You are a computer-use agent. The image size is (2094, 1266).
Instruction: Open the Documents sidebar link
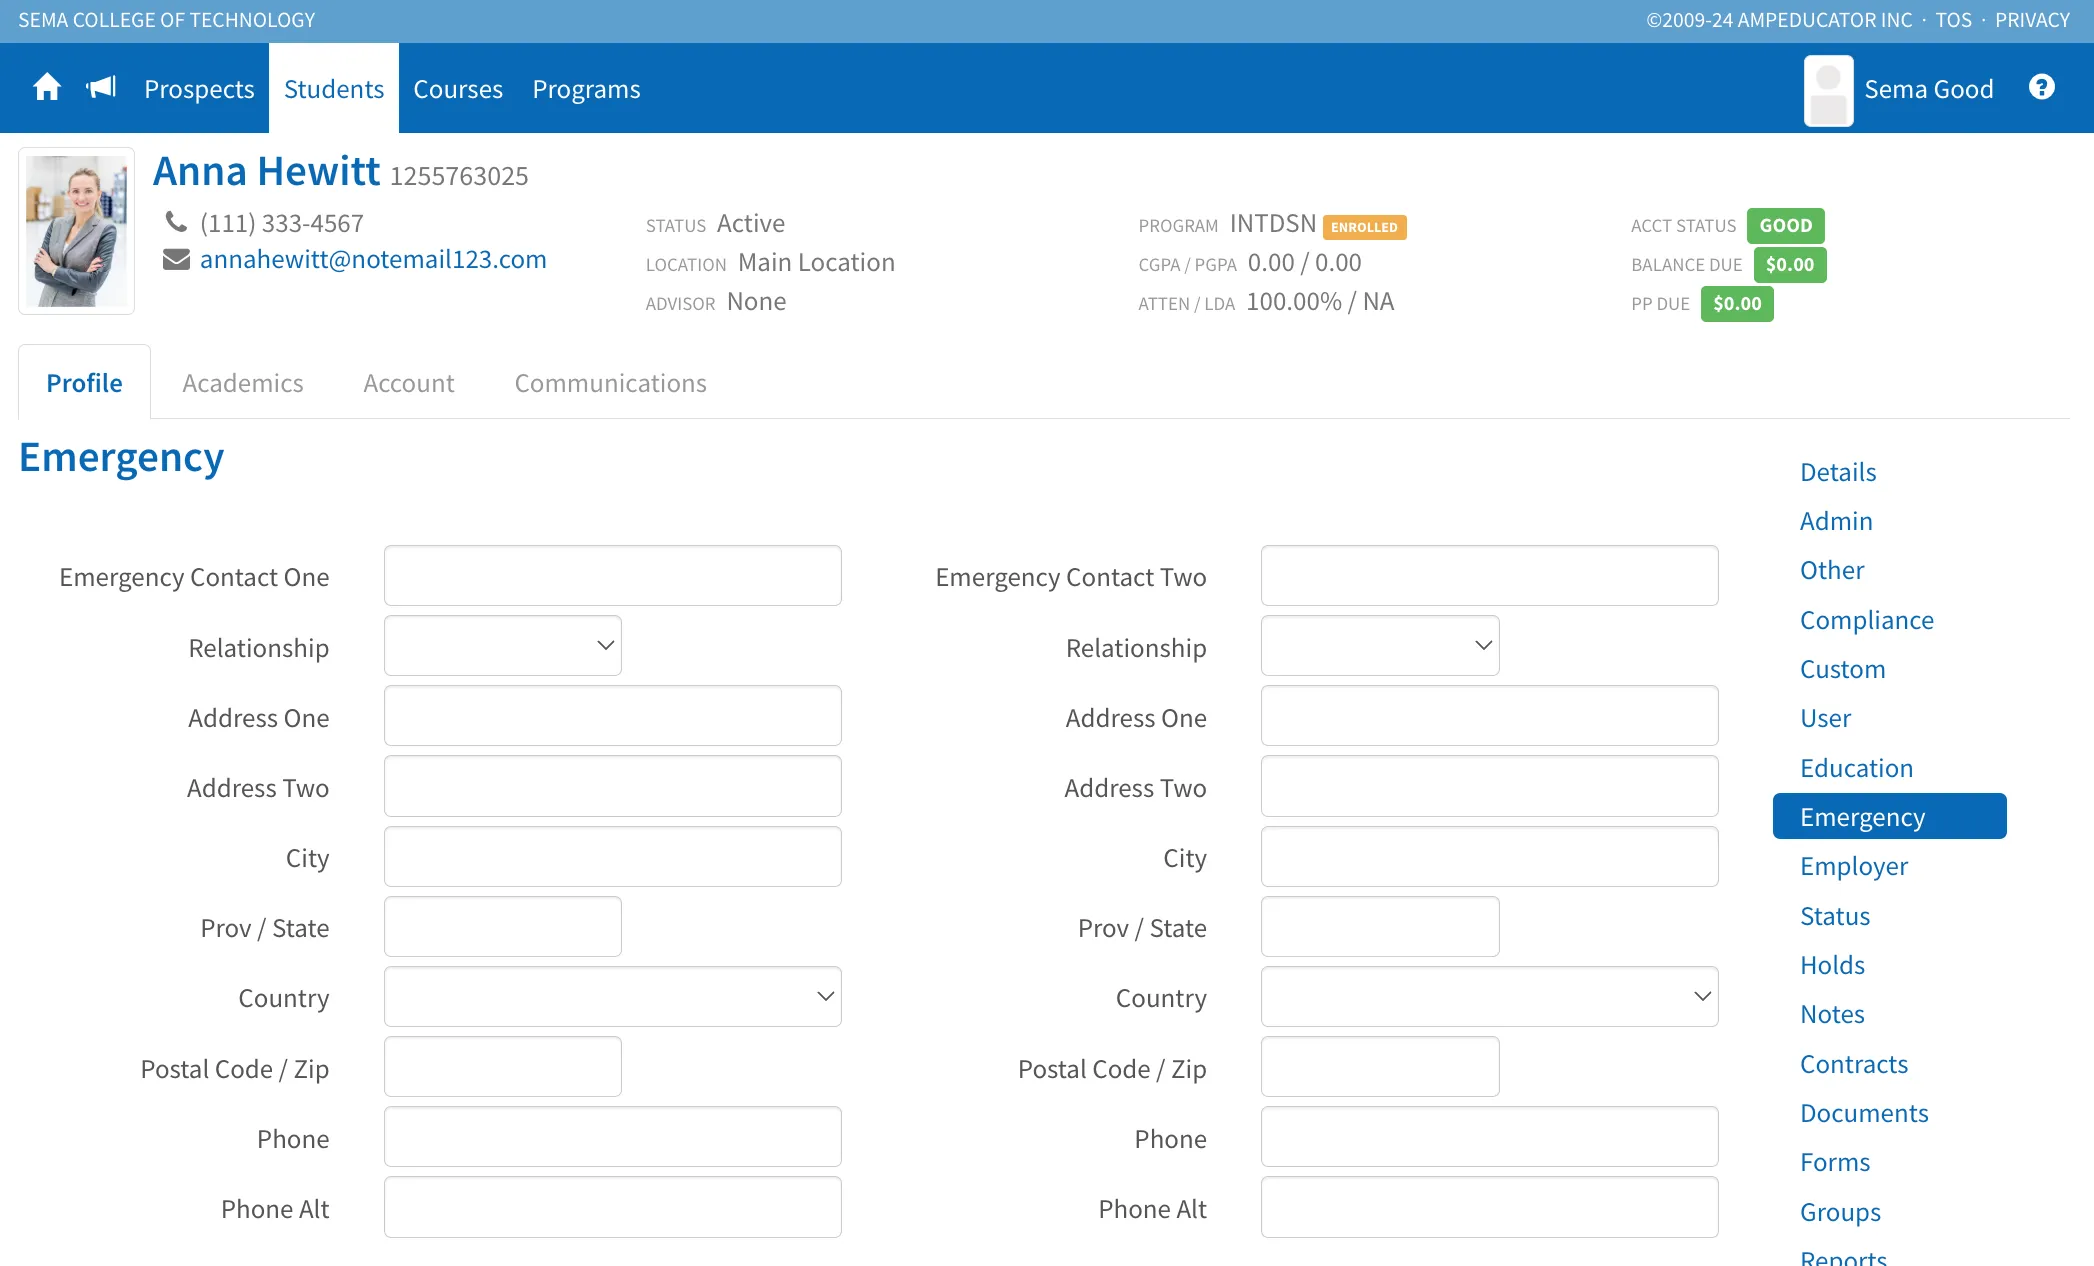1864,1113
